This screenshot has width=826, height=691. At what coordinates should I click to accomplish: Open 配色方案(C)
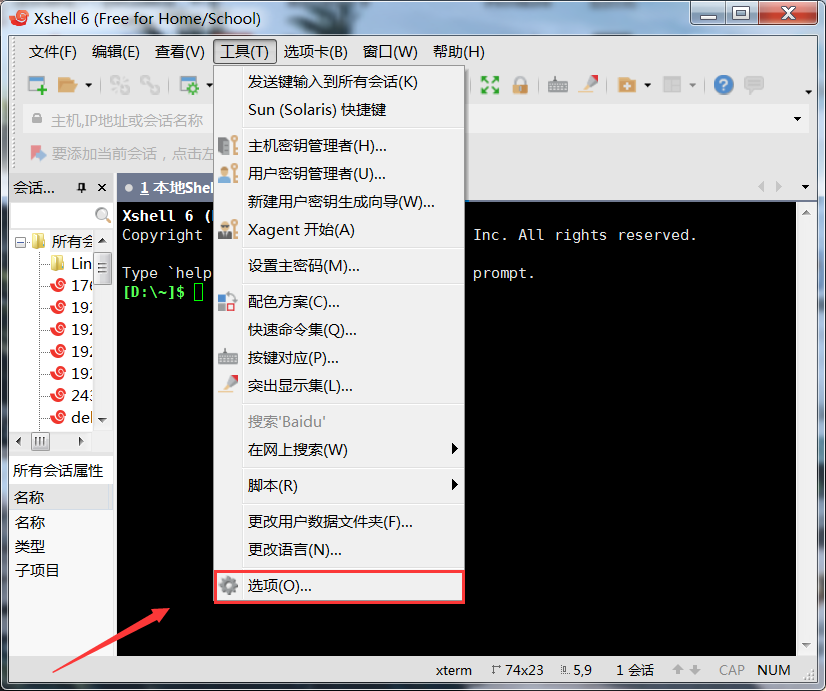tap(339, 302)
